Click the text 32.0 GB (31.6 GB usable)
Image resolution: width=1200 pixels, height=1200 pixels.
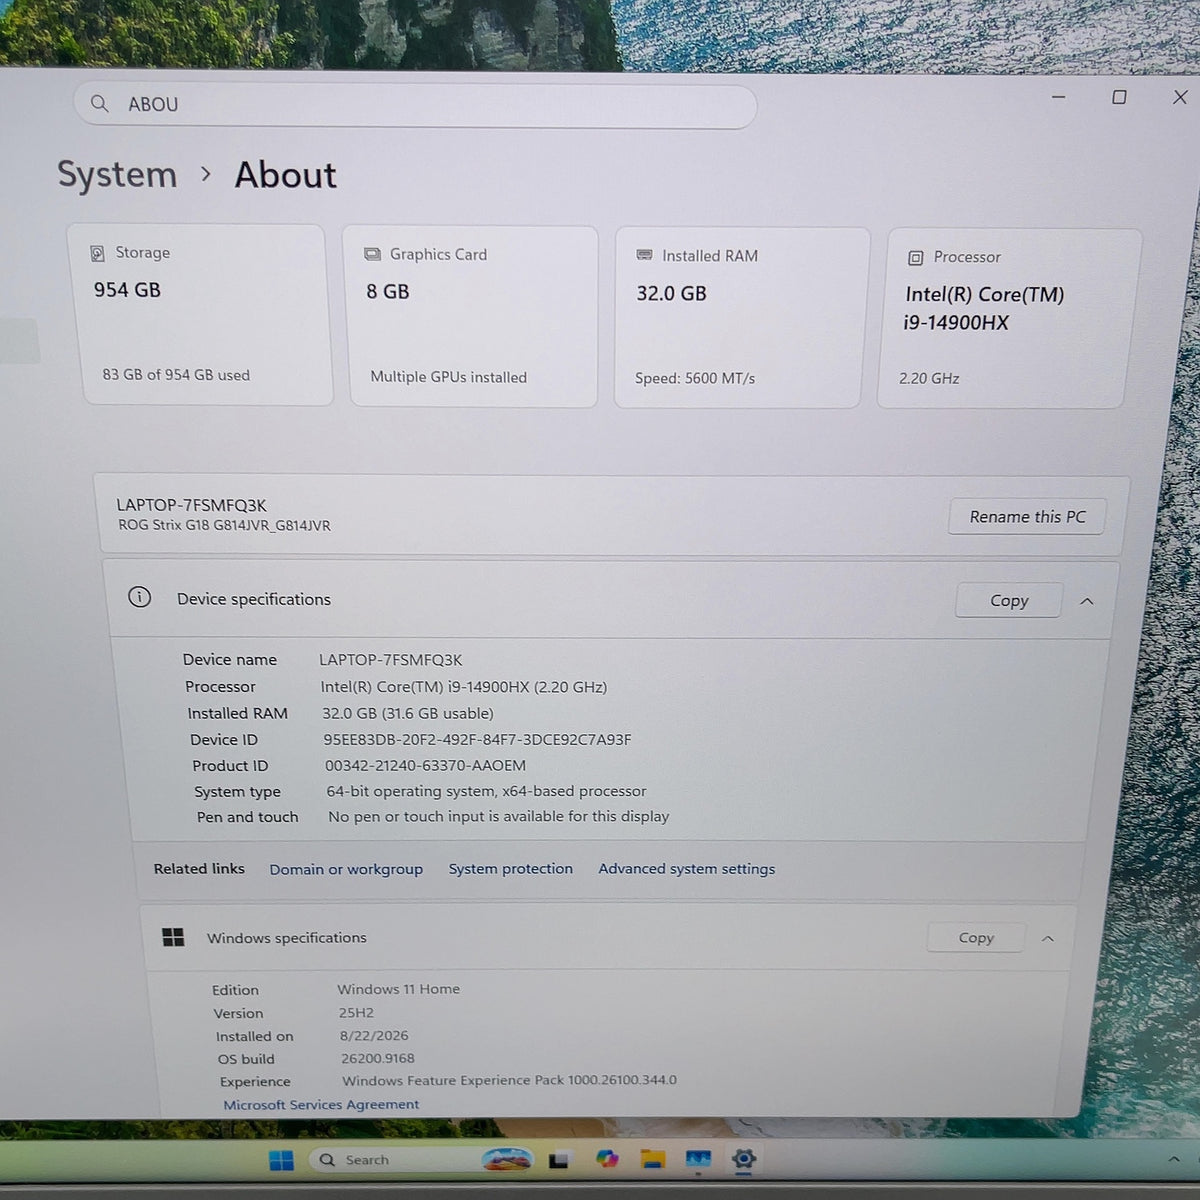click(408, 713)
